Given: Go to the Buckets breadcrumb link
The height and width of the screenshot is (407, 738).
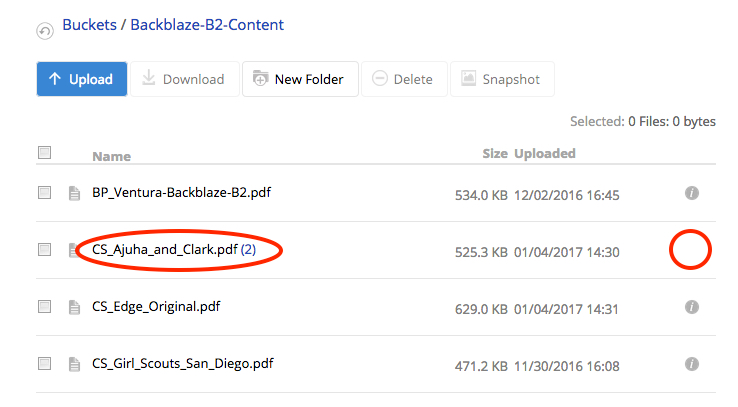Looking at the screenshot, I should (x=89, y=24).
